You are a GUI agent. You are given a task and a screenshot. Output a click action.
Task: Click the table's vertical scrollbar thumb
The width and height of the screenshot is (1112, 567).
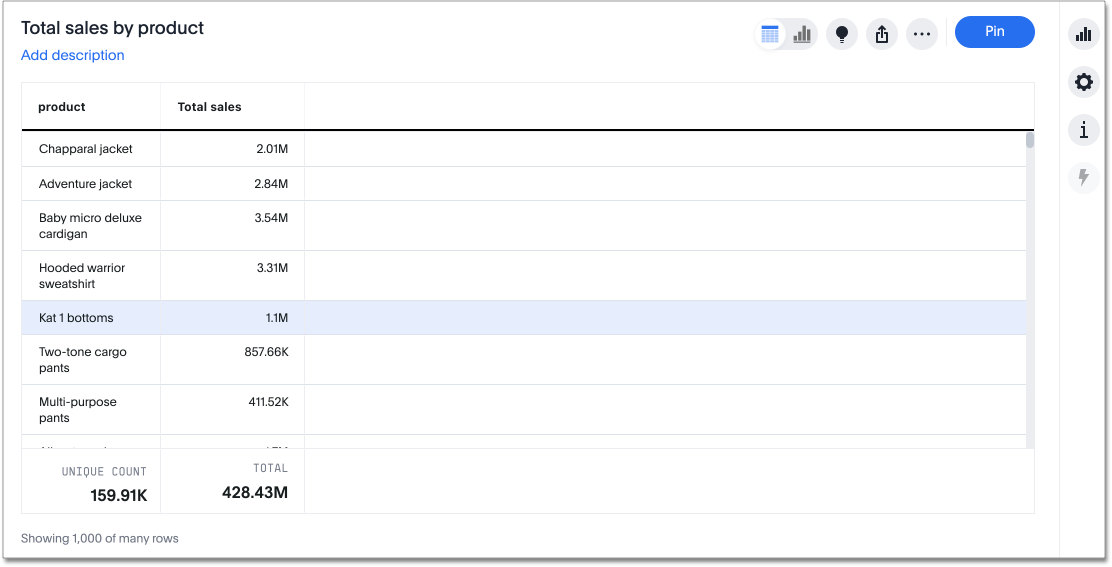(x=1030, y=141)
